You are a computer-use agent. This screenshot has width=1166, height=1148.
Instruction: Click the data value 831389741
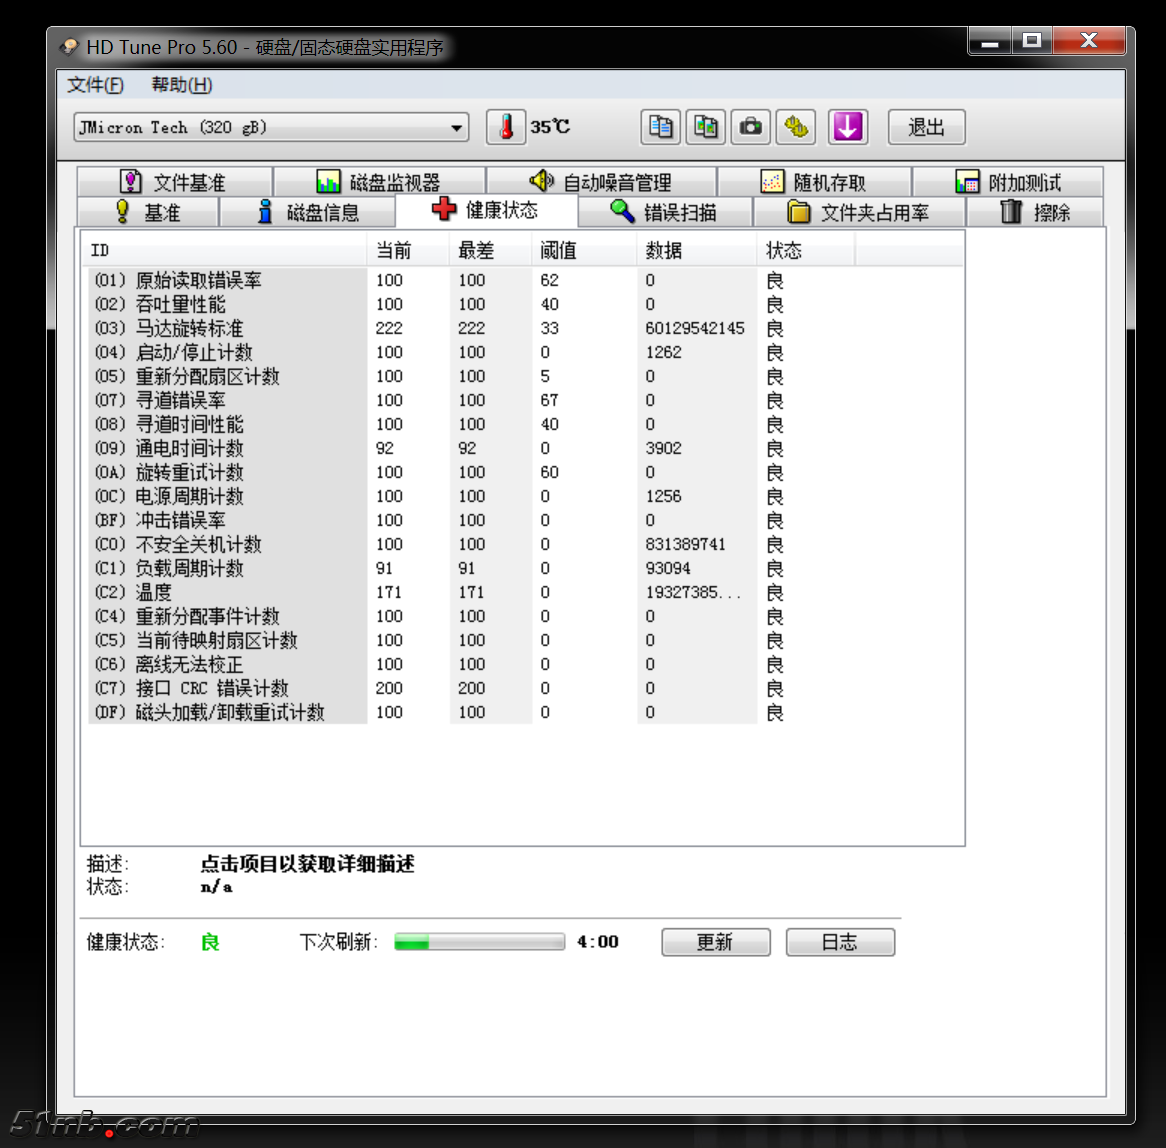pos(685,544)
